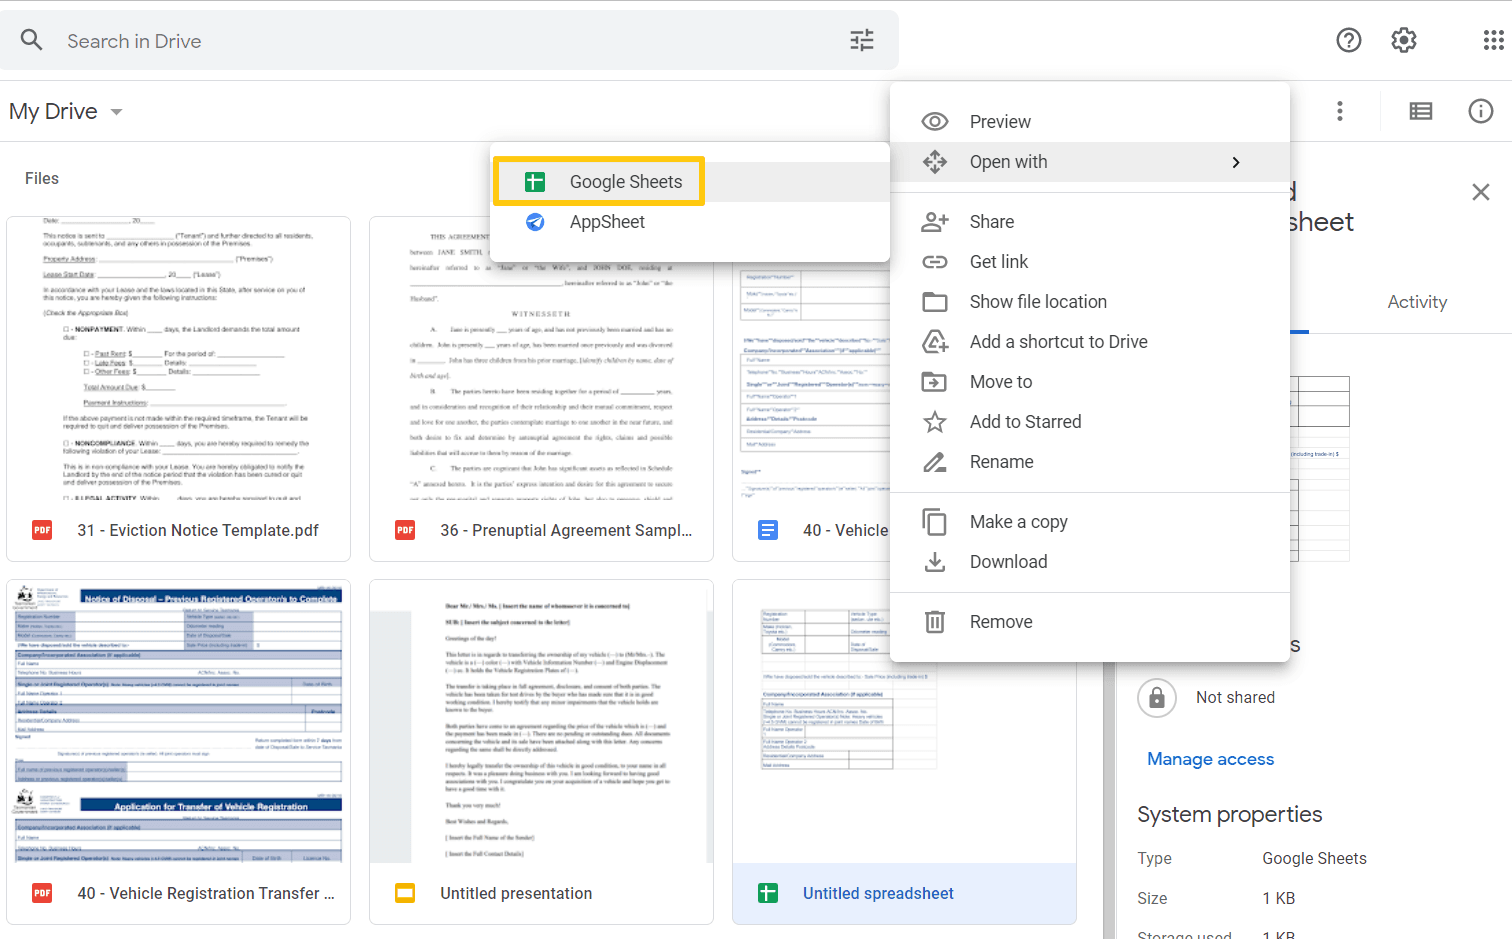Image resolution: width=1512 pixels, height=939 pixels.
Task: Open Untitled presentation thumbnail
Action: click(x=541, y=722)
